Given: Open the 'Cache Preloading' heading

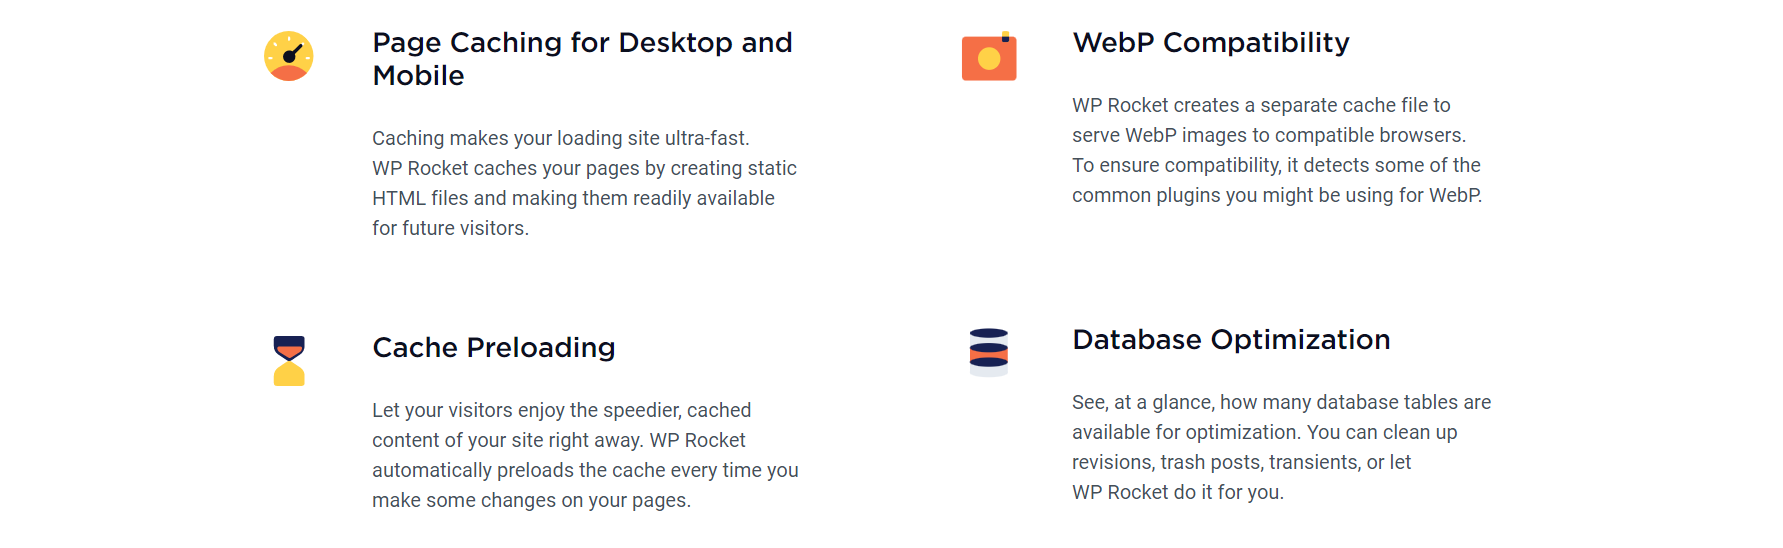Looking at the screenshot, I should tap(493, 348).
